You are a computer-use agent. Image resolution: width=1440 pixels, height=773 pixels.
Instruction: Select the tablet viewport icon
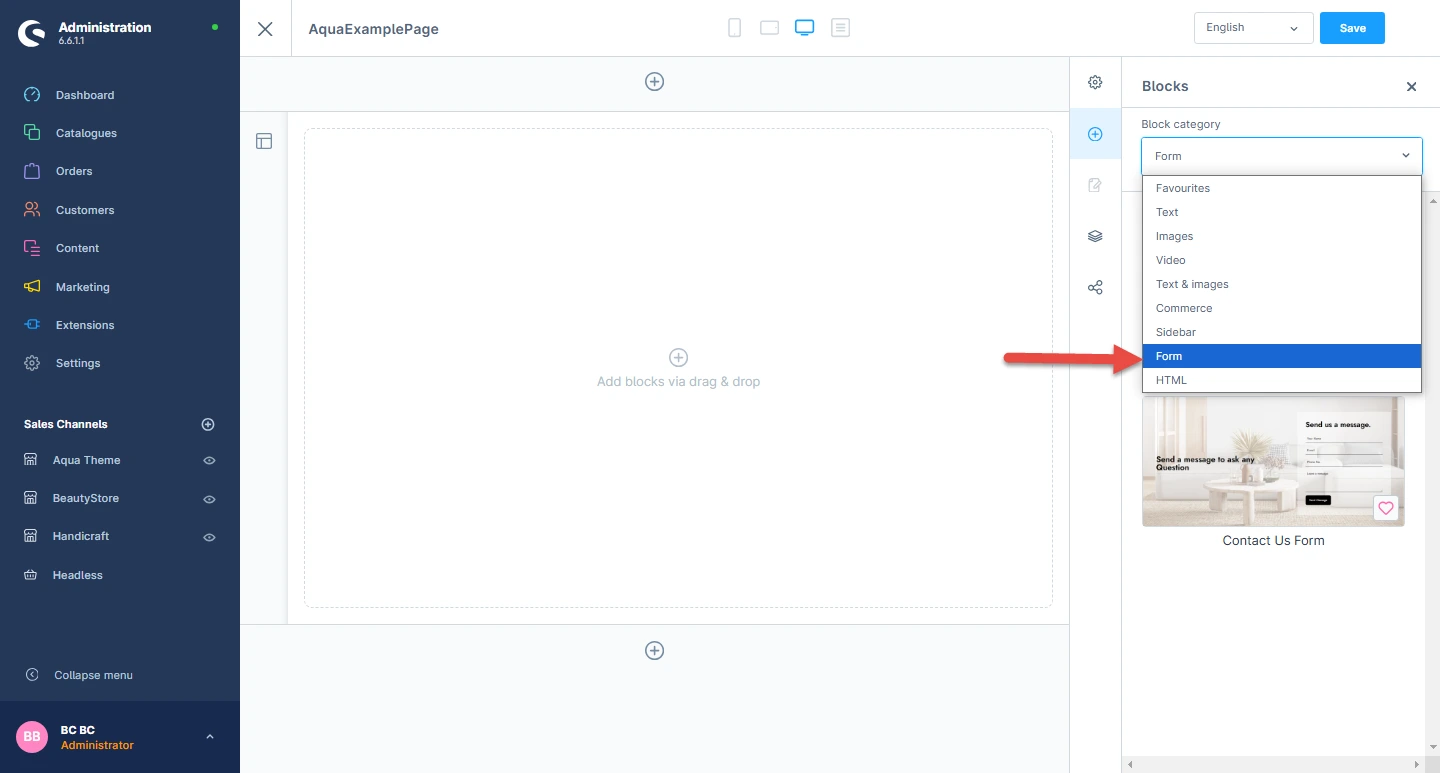[769, 28]
